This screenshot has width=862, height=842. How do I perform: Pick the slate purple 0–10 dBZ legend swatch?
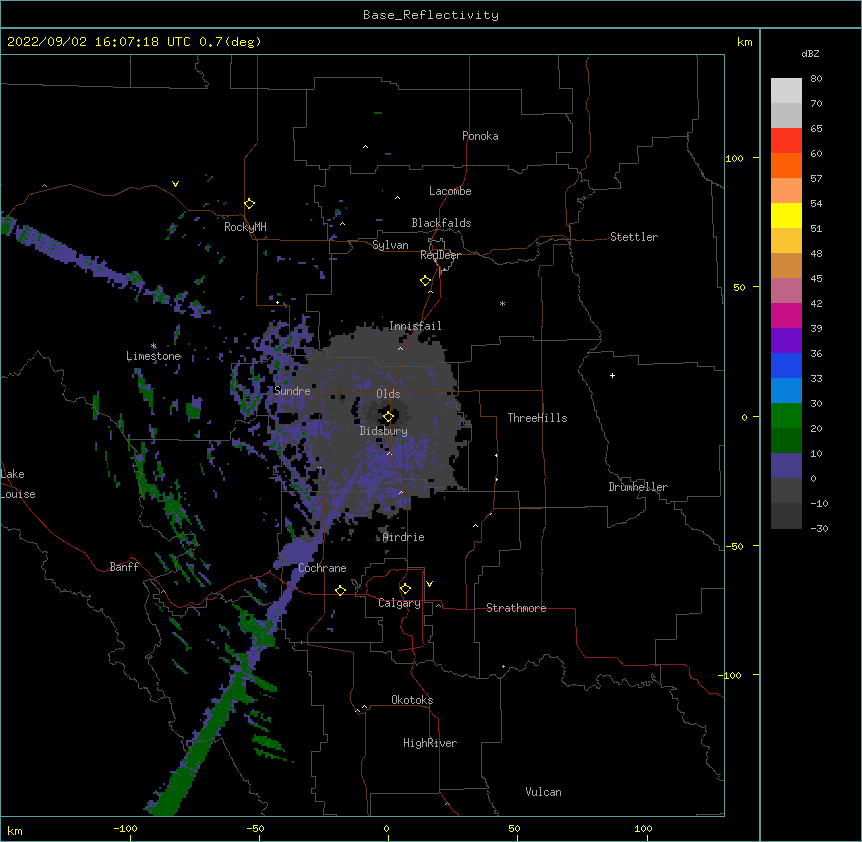(x=786, y=466)
